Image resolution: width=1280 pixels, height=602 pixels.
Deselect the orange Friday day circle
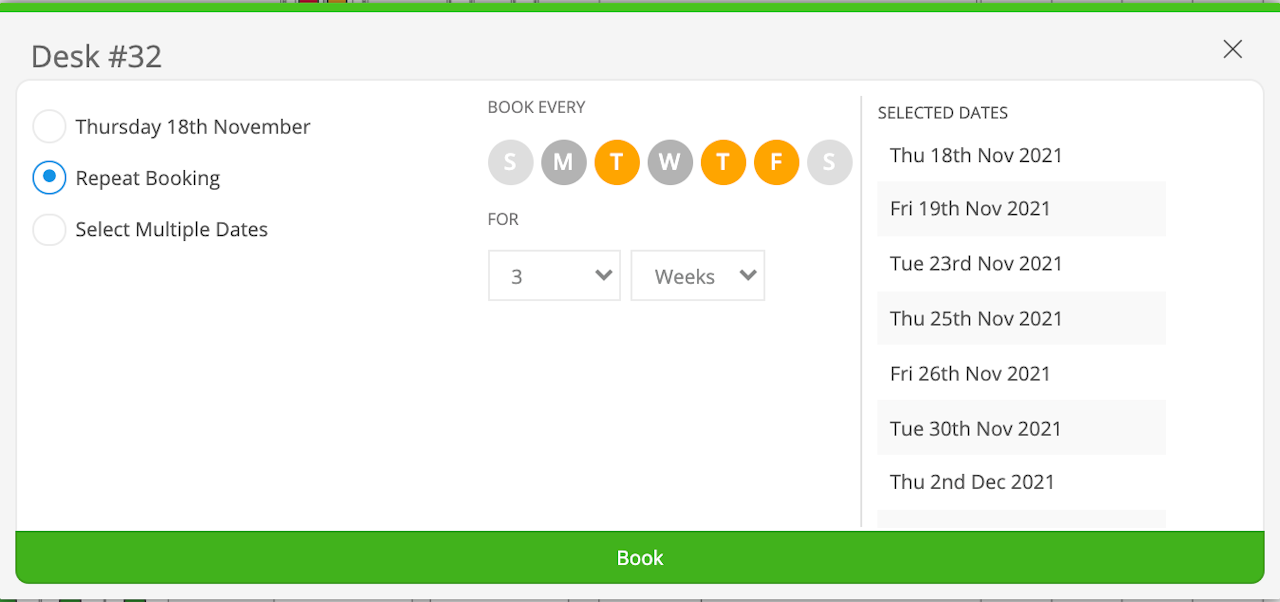click(x=776, y=162)
